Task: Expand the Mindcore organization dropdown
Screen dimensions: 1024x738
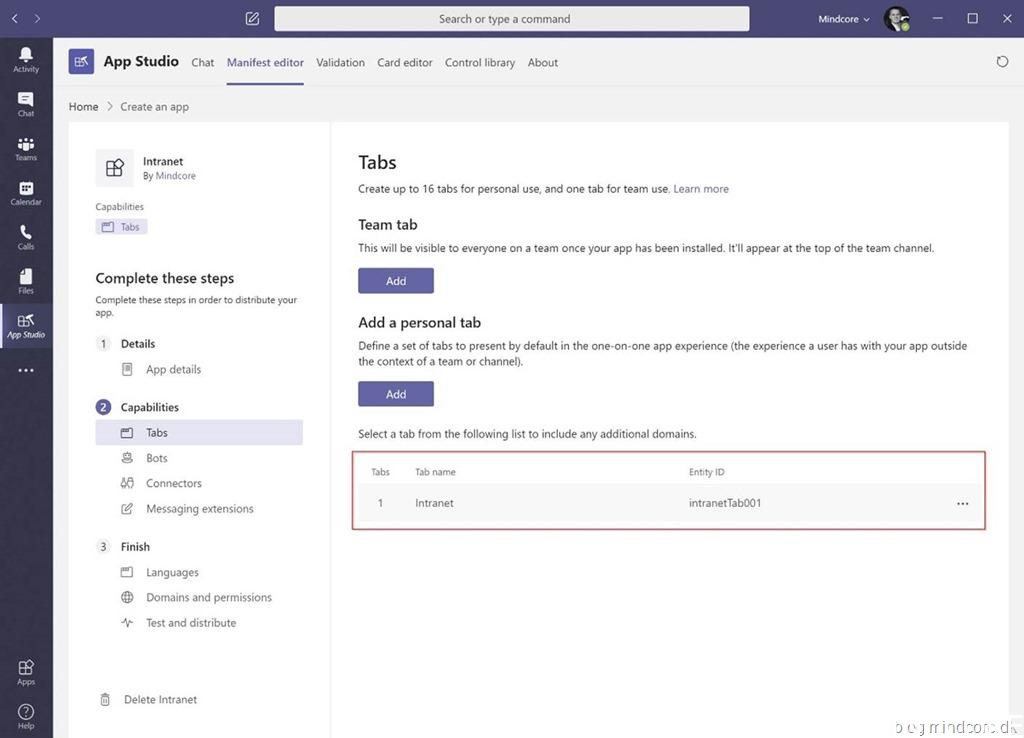Action: [844, 19]
